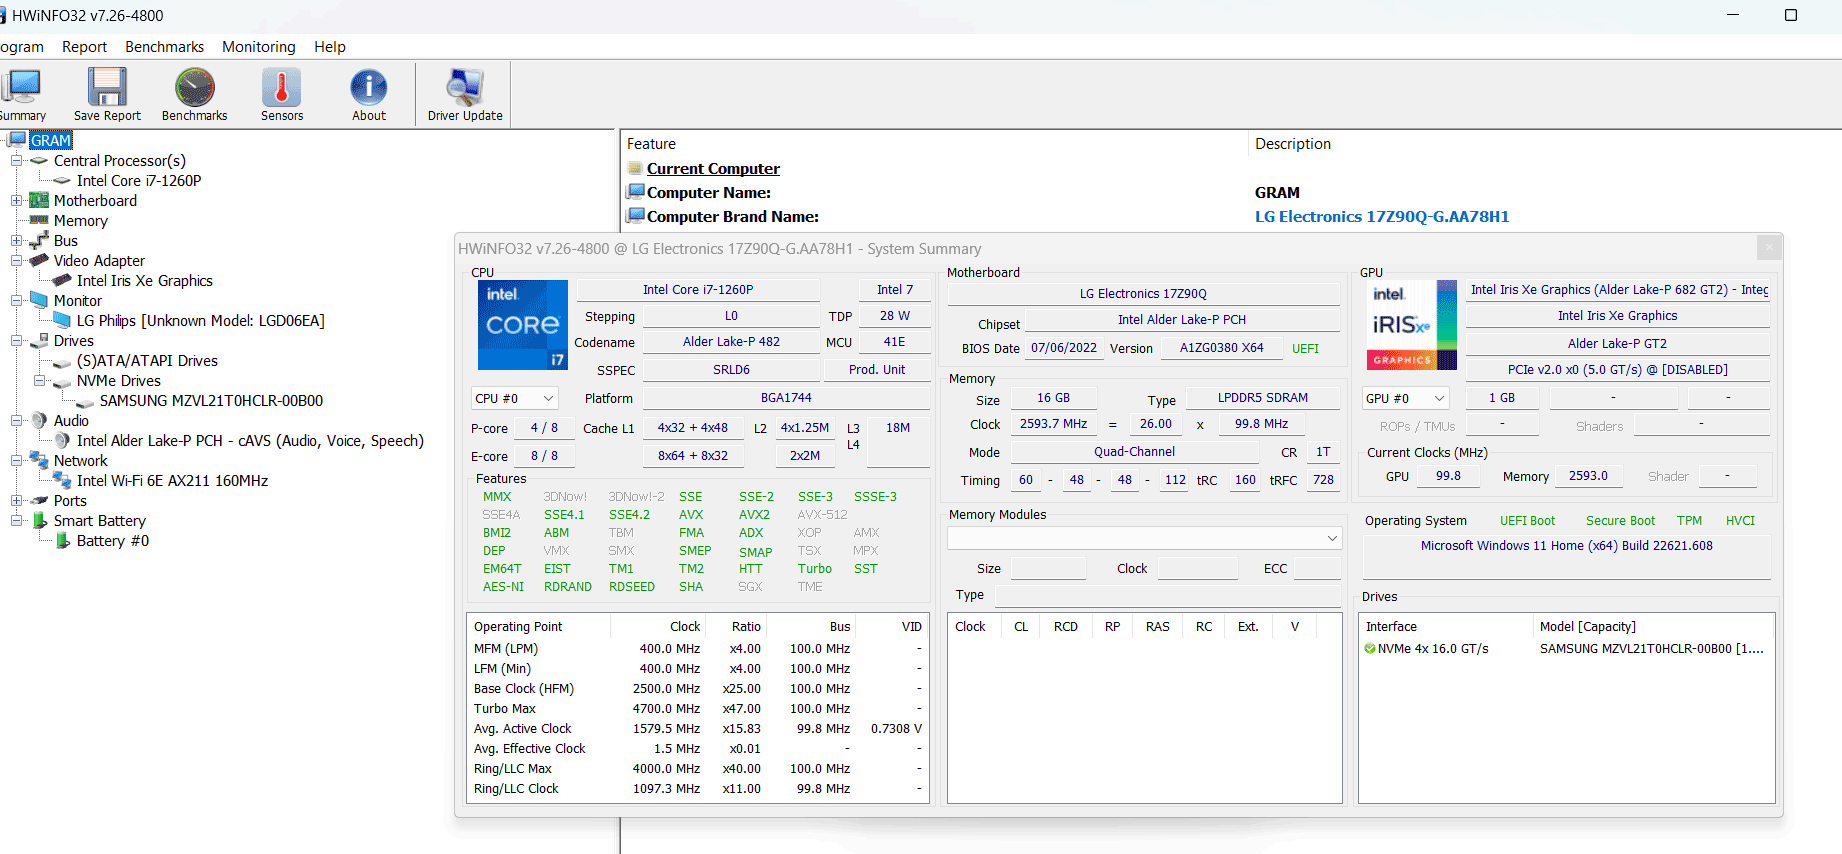1842x854 pixels.
Task: Select the Motherboard tree node
Action: coord(95,201)
